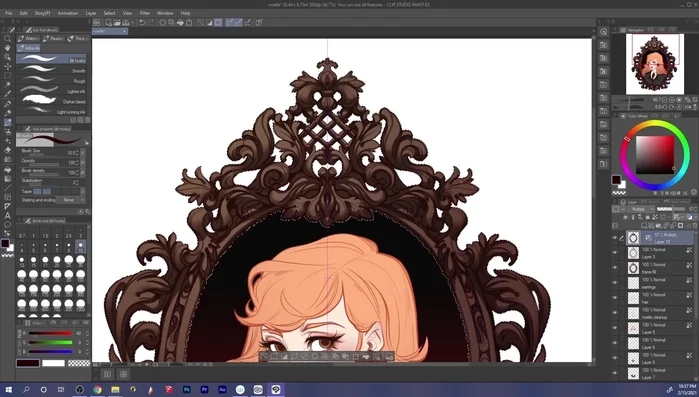Hide the Layer 5 layer

pyautogui.click(x=615, y=328)
